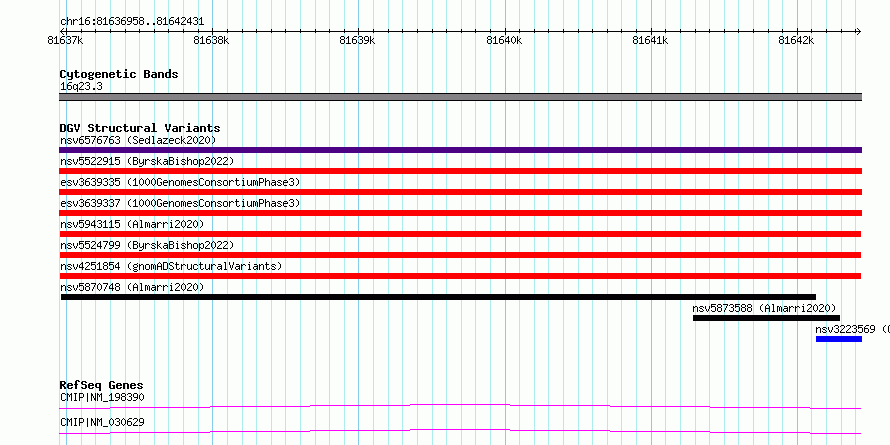Click the red esv3639337 variant bar
Screen dimensions: 890x445
coord(460,213)
